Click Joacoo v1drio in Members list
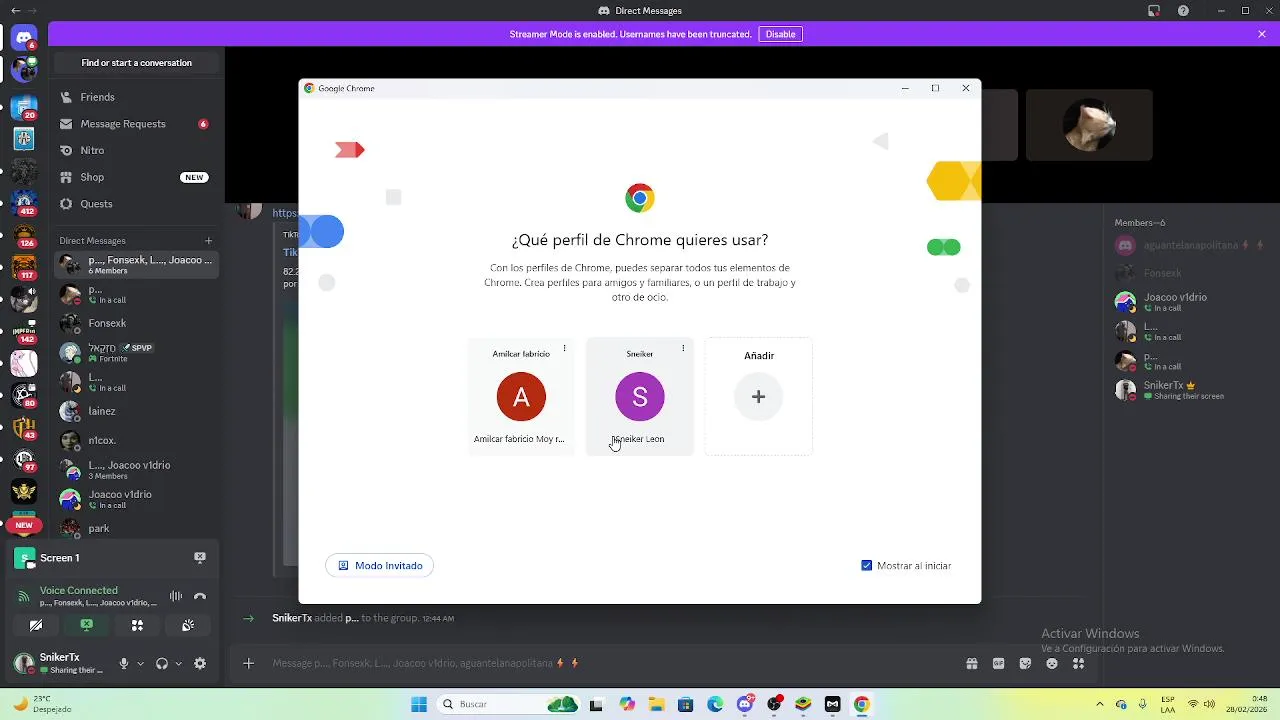 point(1191,302)
